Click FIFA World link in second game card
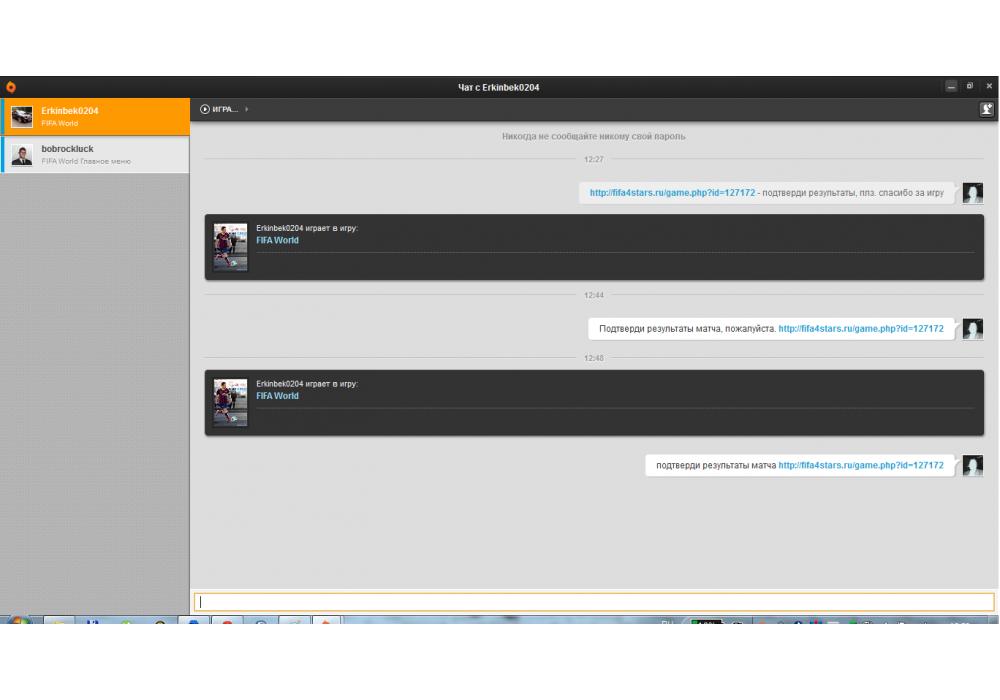Image resolution: width=1000 pixels, height=700 pixels. 277,396
